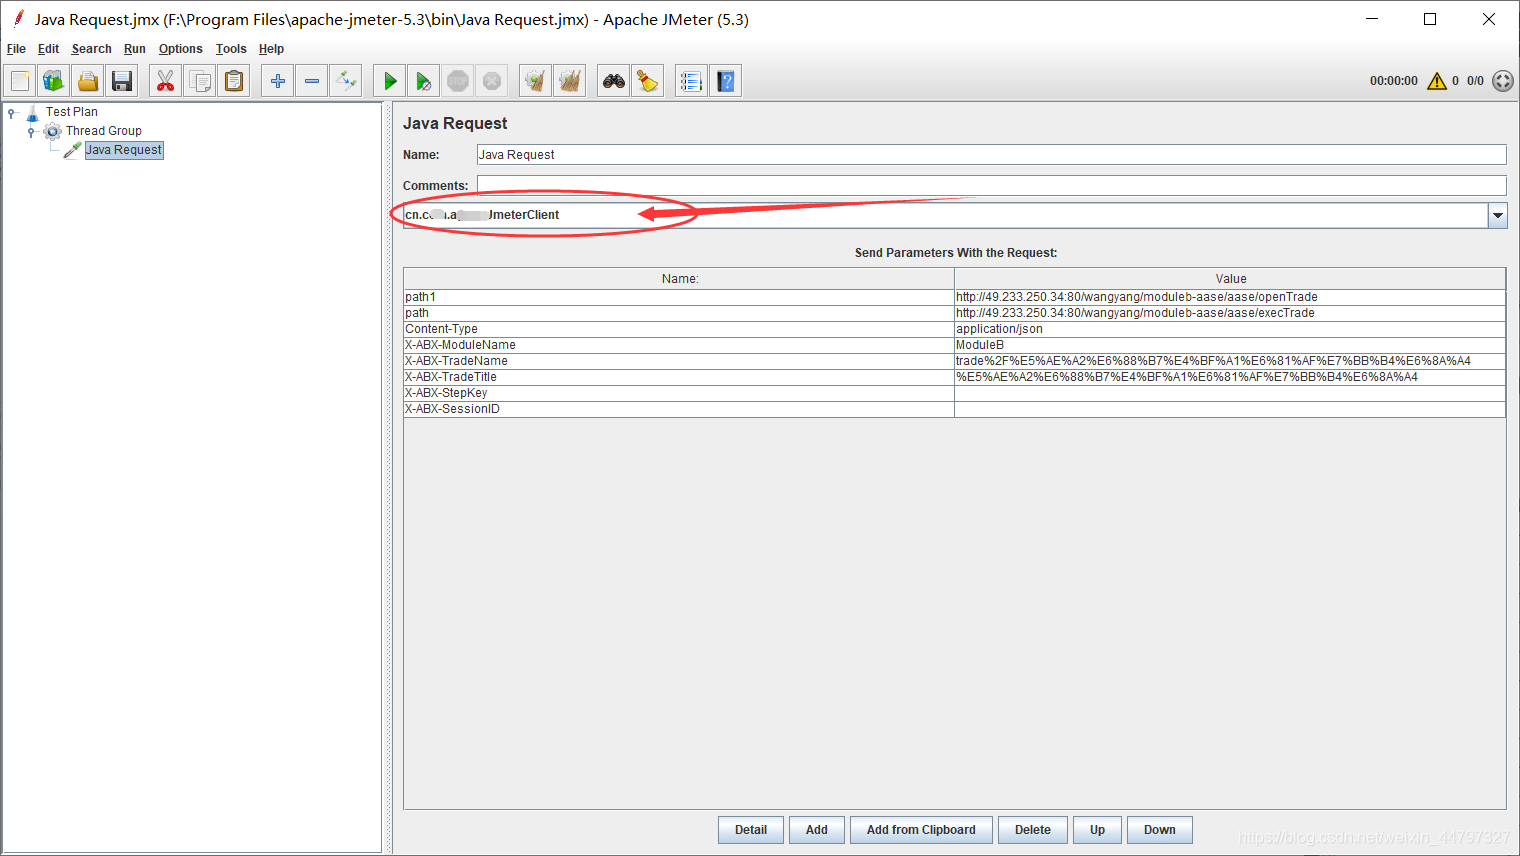Image resolution: width=1520 pixels, height=856 pixels.
Task: Select the X-ABX-ModuleName cell
Action: coord(679,345)
